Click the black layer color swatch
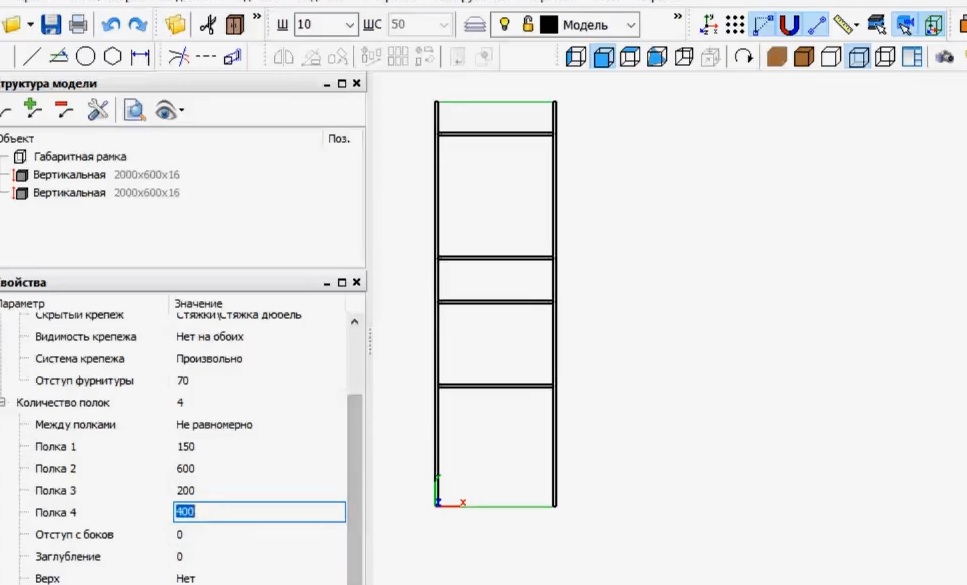 549,25
